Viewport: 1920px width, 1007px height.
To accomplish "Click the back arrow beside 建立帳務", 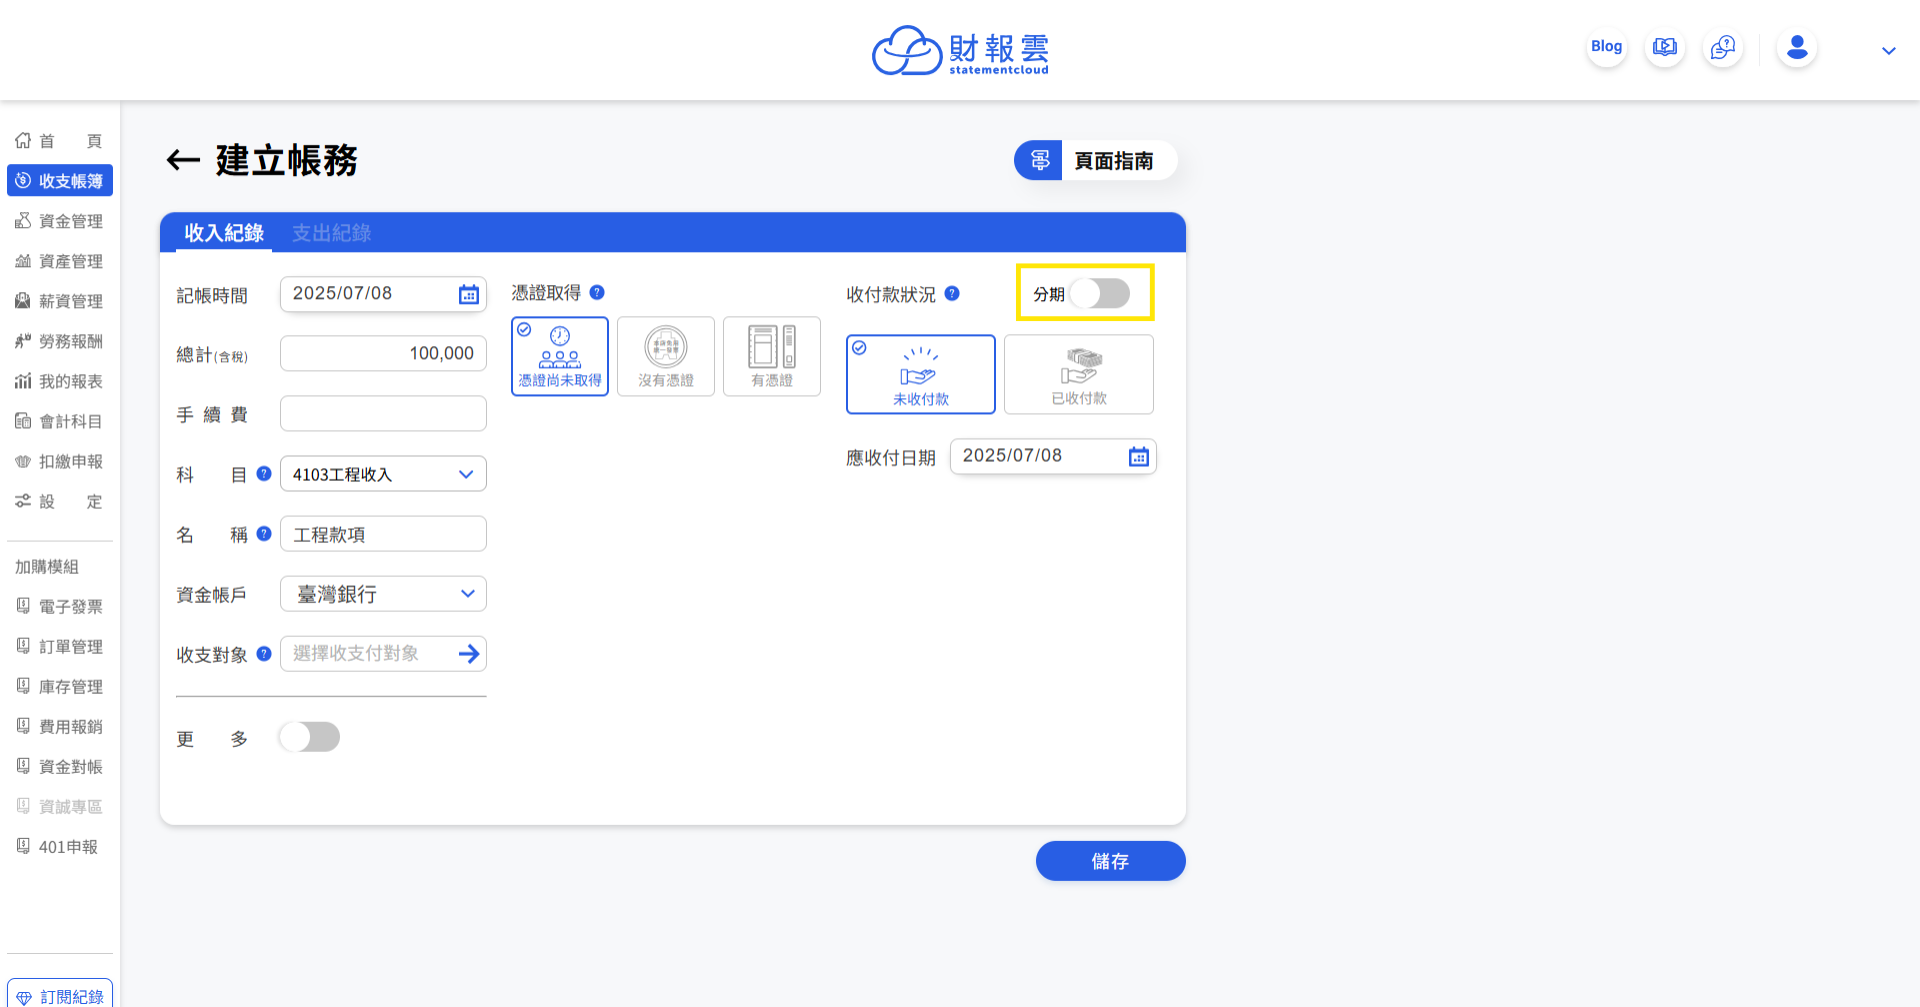I will 183,160.
